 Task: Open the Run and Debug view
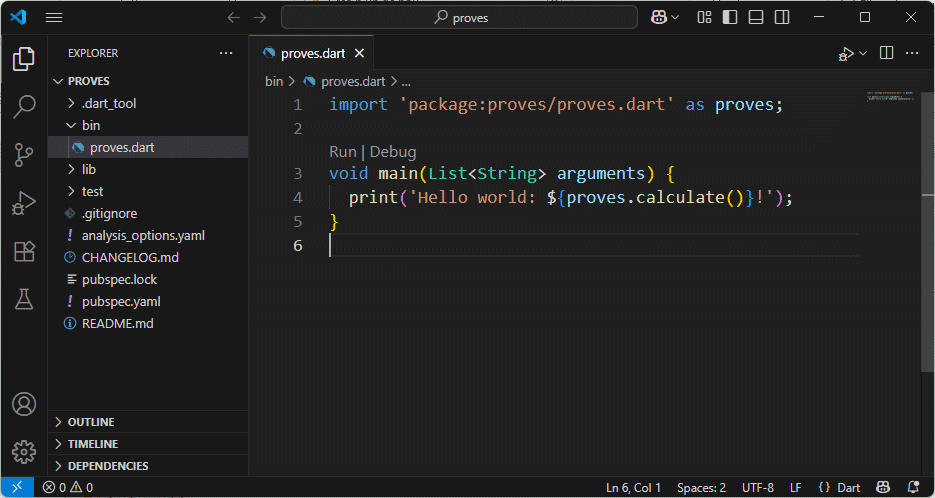(x=24, y=203)
